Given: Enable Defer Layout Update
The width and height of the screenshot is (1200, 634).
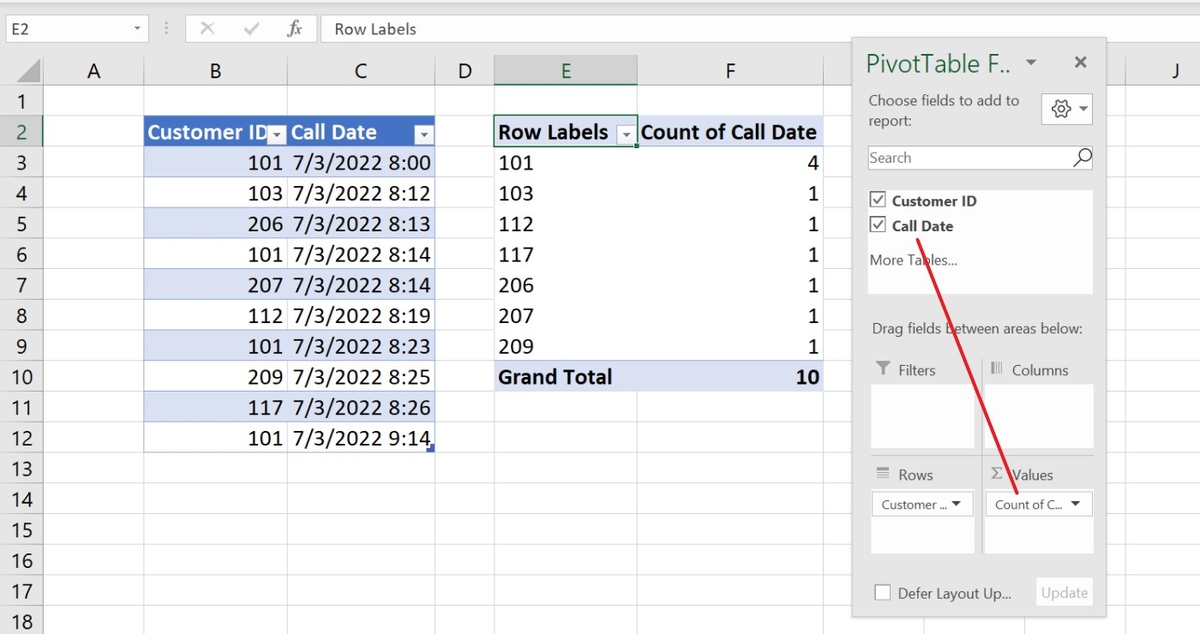Looking at the screenshot, I should tap(883, 592).
